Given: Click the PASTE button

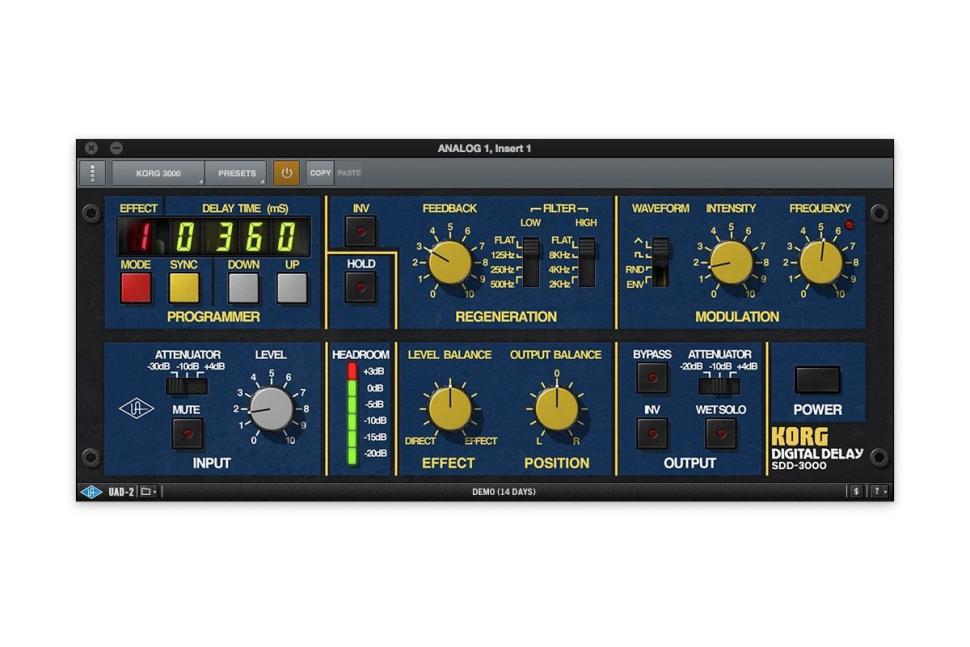Looking at the screenshot, I should pos(349,173).
